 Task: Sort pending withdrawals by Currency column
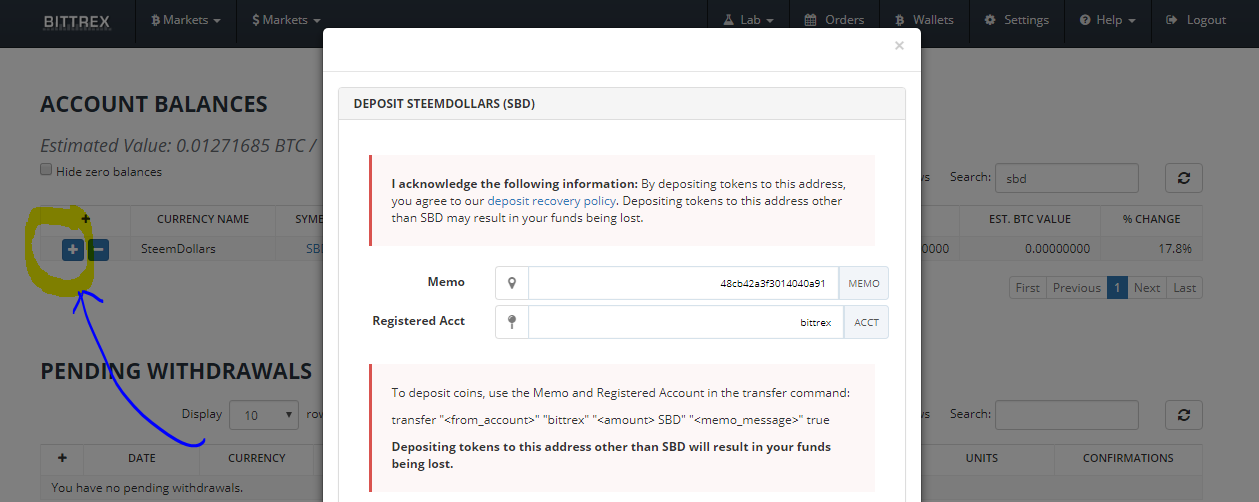point(257,458)
